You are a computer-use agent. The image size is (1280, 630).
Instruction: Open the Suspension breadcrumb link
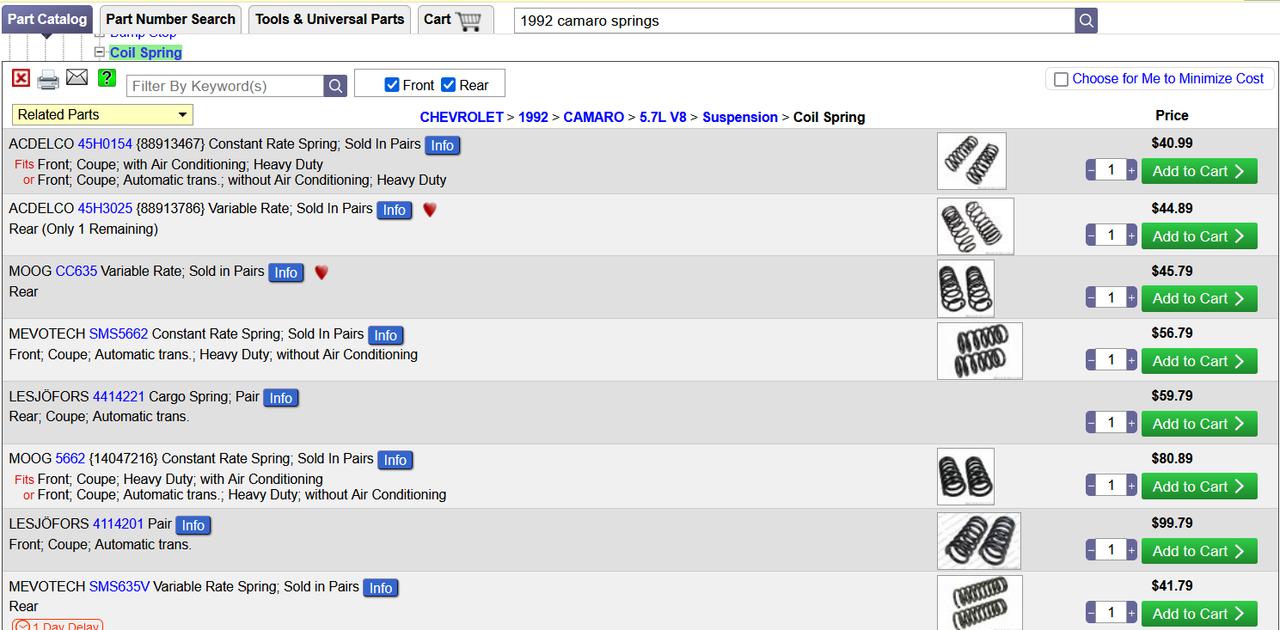click(x=739, y=117)
